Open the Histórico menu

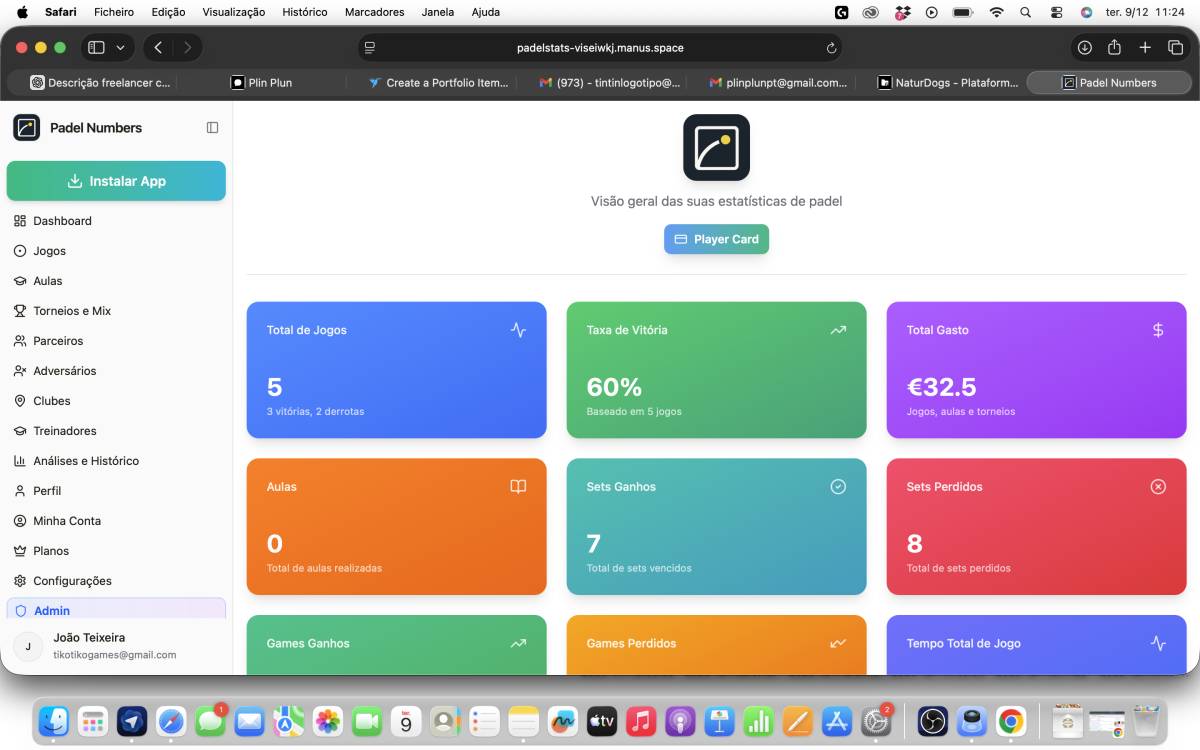(305, 12)
